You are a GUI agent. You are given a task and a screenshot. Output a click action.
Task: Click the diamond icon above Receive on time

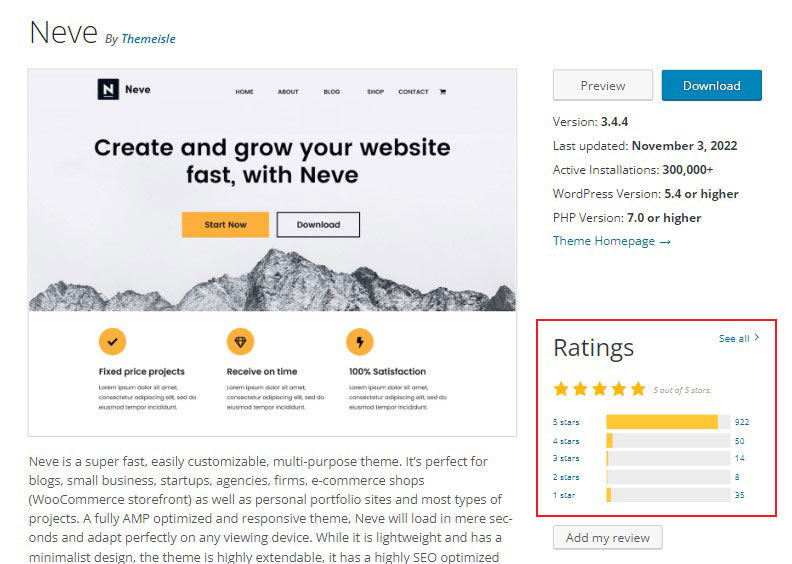tap(240, 341)
